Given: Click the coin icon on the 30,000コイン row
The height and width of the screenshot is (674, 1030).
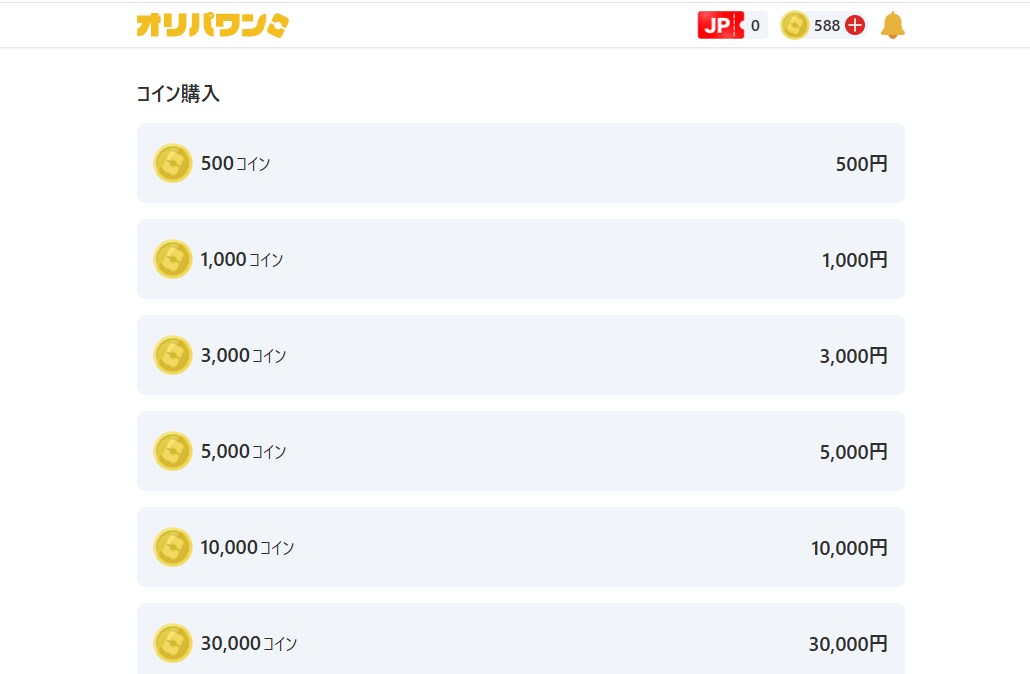Looking at the screenshot, I should [x=173, y=642].
